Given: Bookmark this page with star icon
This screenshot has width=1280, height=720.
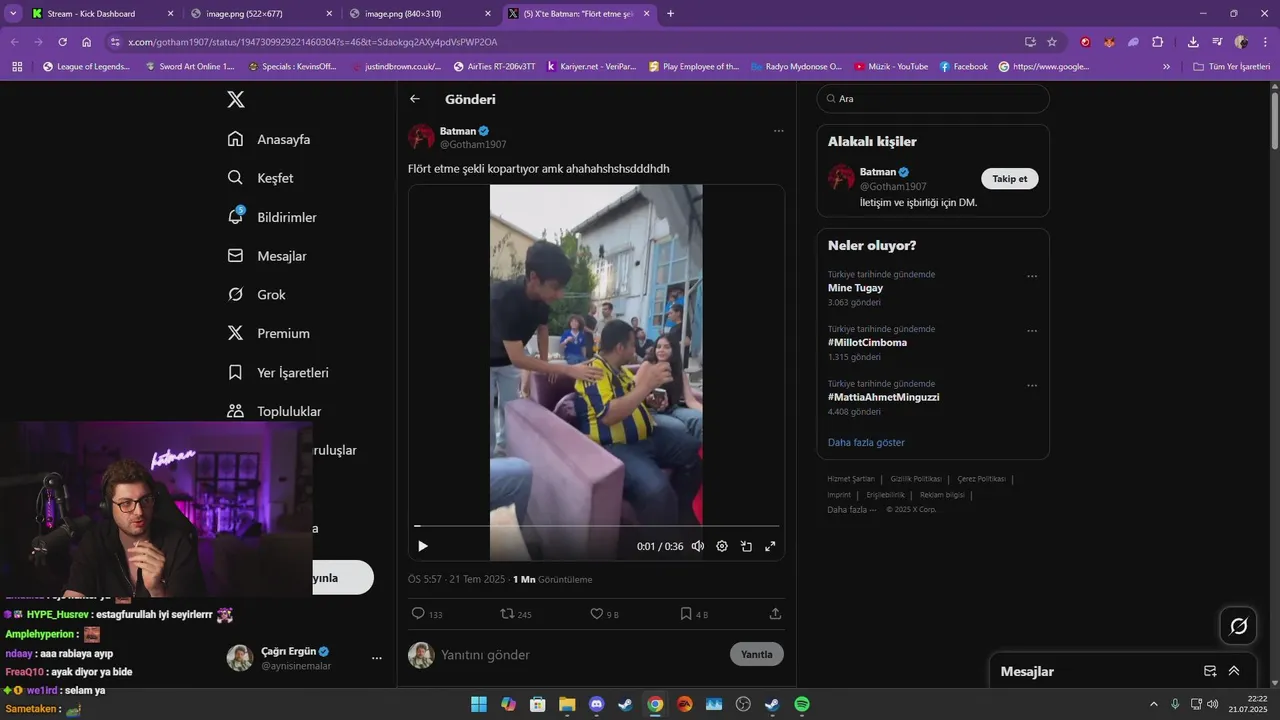Looking at the screenshot, I should pyautogui.click(x=1052, y=42).
